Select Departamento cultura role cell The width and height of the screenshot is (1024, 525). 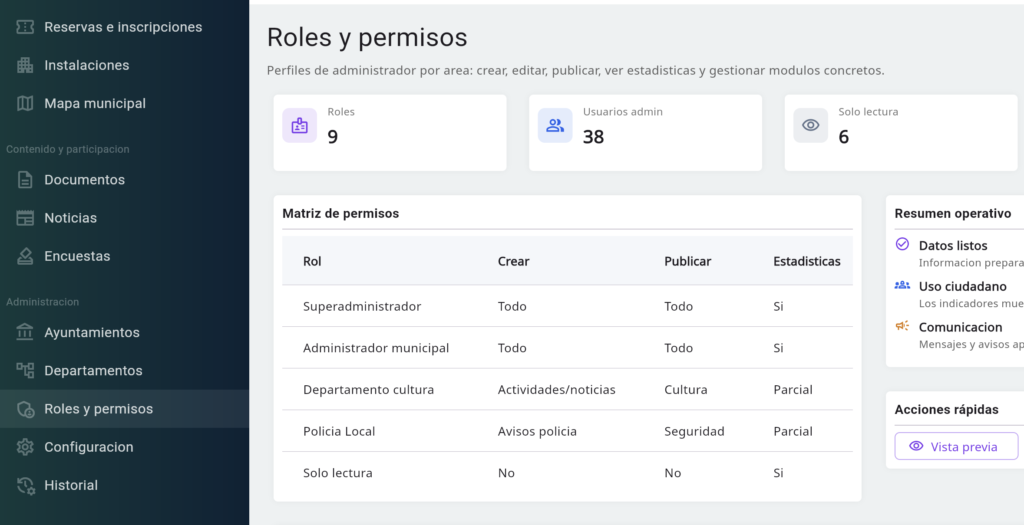pyautogui.click(x=368, y=390)
